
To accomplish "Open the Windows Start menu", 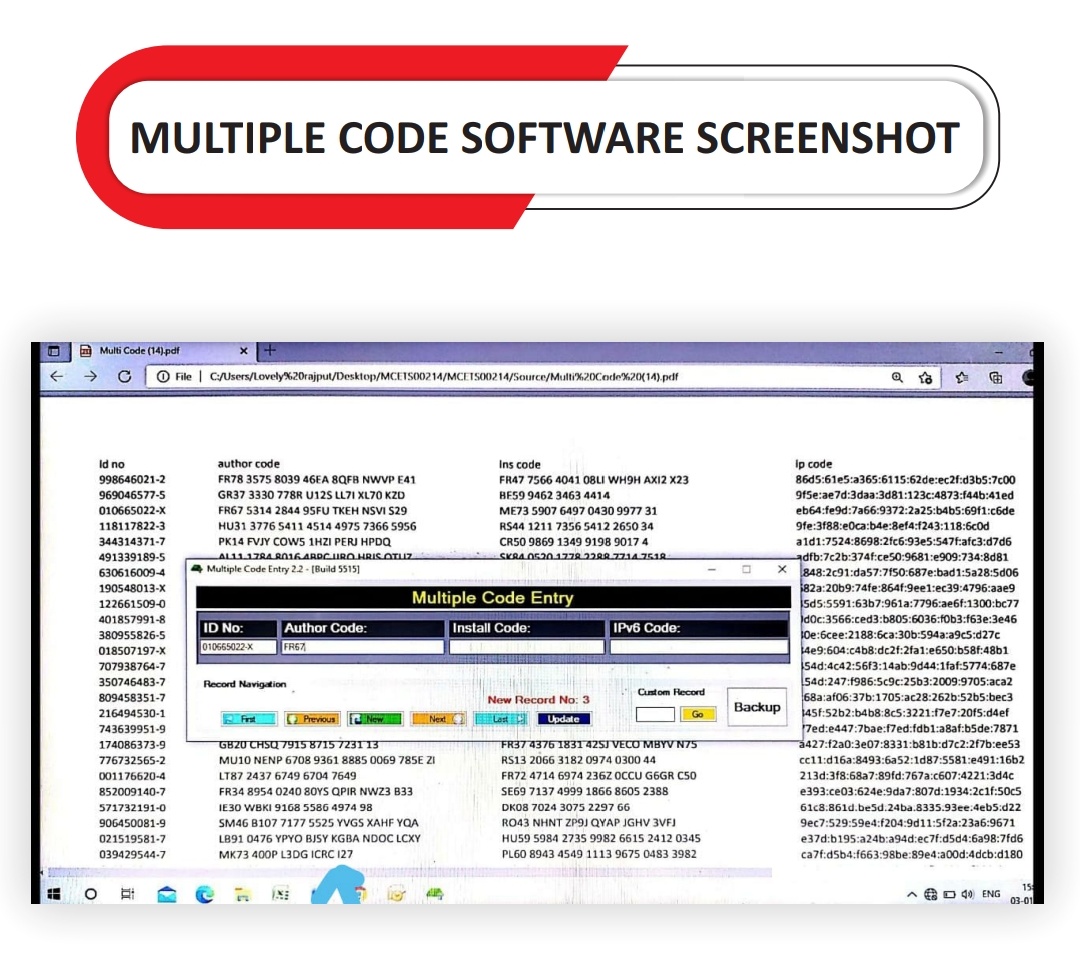I will (x=53, y=893).
